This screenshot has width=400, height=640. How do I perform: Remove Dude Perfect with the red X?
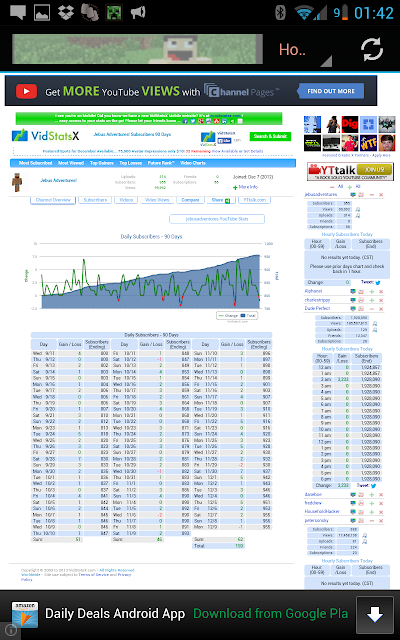381,309
